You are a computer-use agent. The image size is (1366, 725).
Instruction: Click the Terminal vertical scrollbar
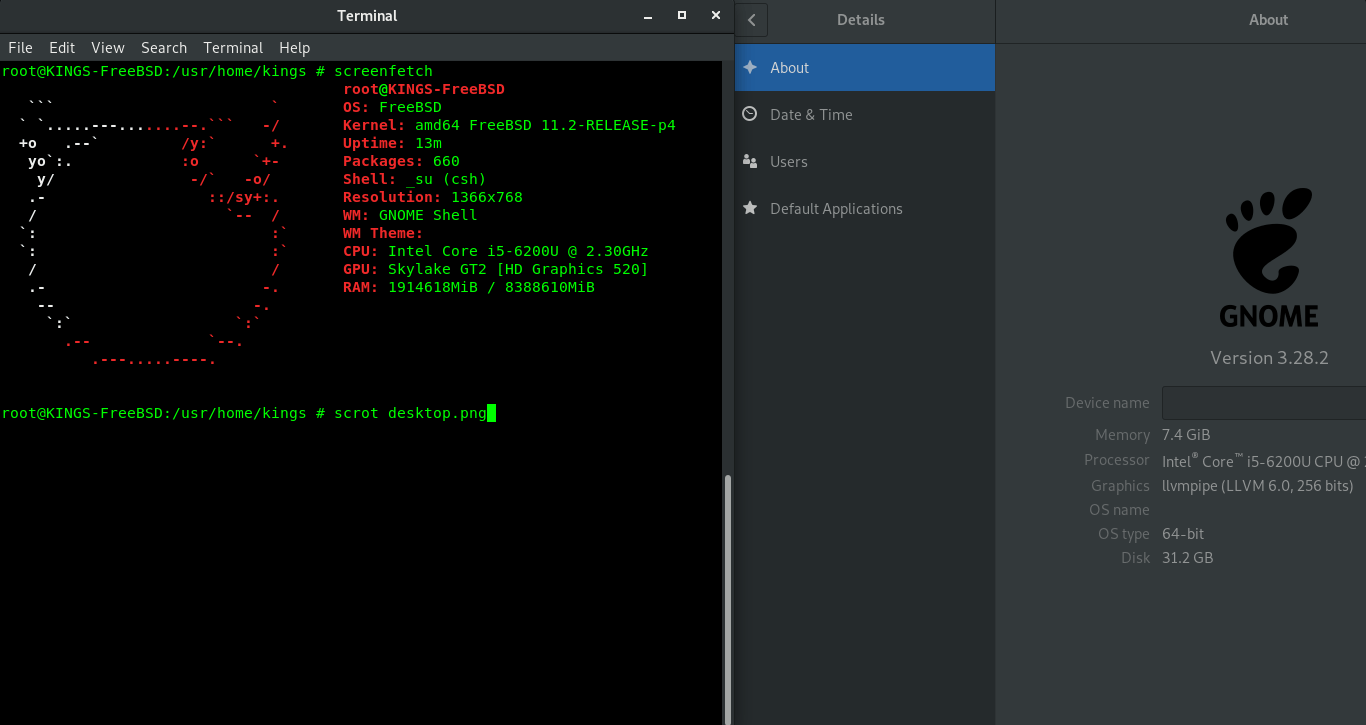tap(727, 598)
